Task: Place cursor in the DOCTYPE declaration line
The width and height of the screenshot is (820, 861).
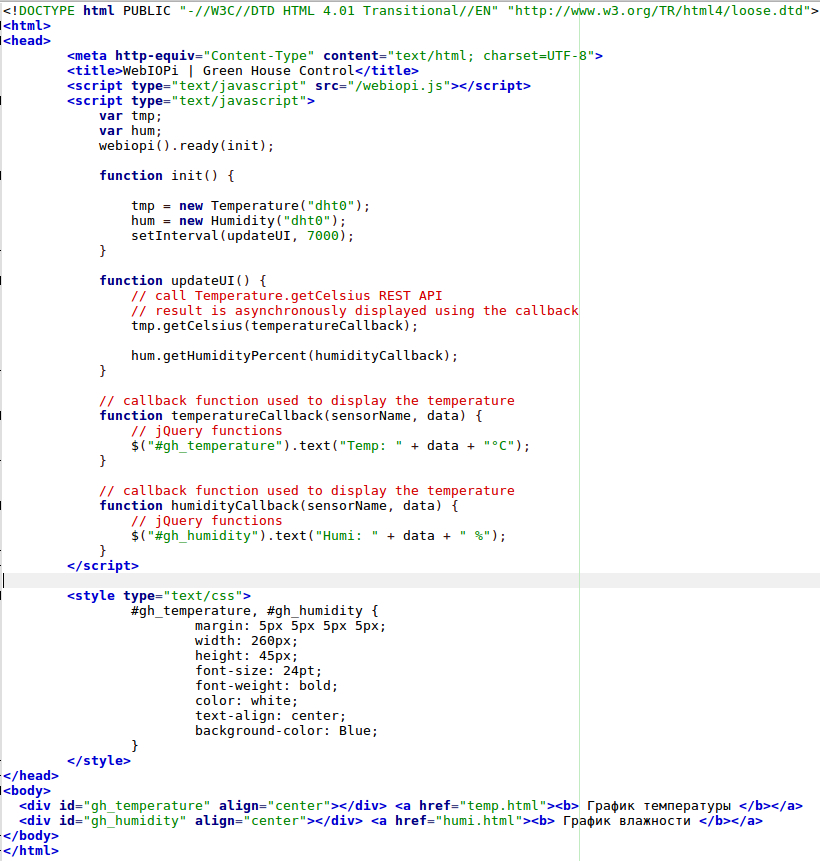Action: (410, 11)
